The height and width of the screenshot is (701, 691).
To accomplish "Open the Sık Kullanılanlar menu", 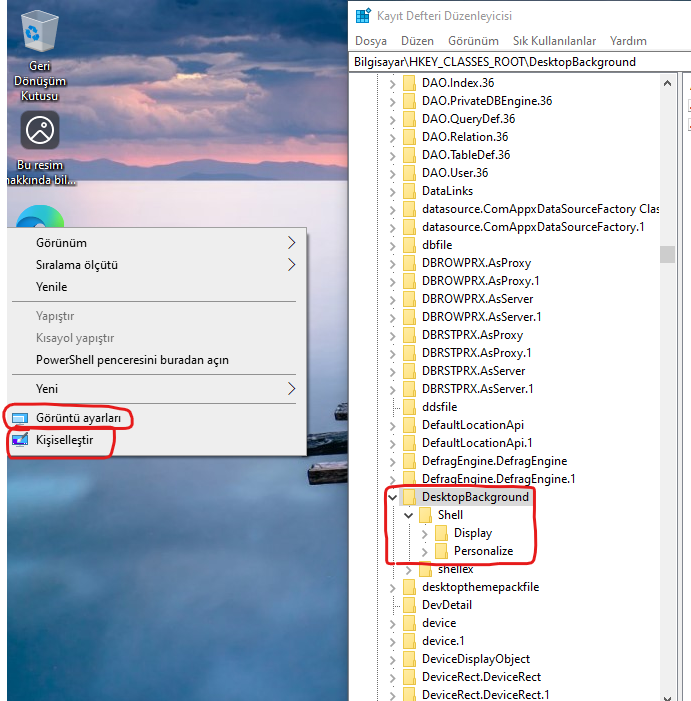I will [554, 41].
